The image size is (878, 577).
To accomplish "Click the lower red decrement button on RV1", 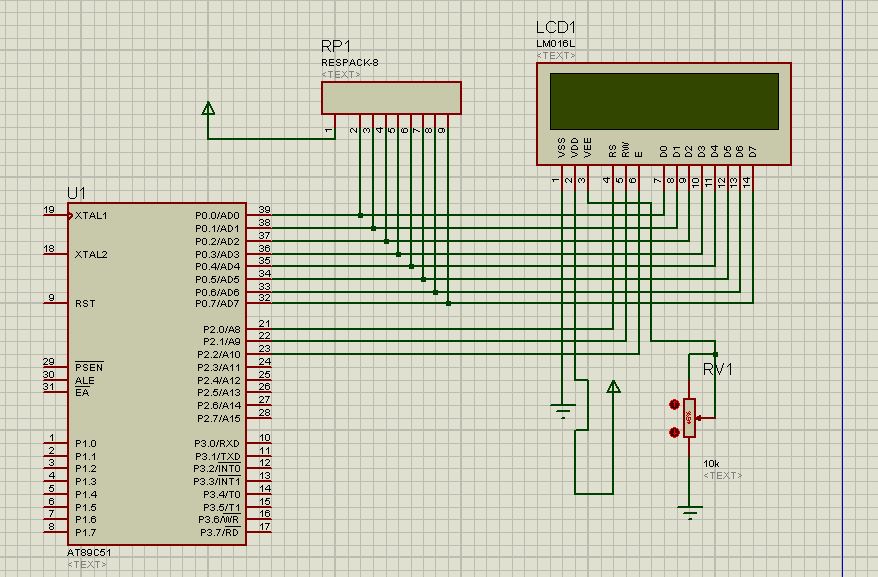I will click(x=674, y=432).
